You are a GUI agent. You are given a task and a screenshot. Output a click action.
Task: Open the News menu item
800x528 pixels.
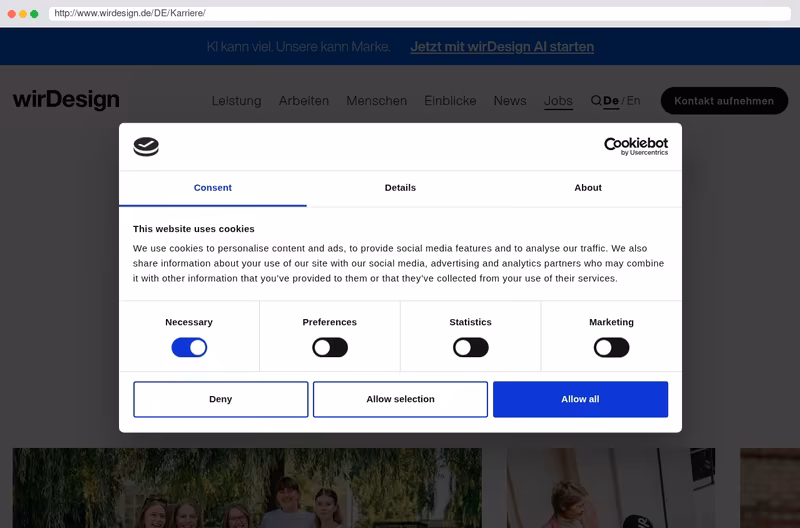(510, 101)
